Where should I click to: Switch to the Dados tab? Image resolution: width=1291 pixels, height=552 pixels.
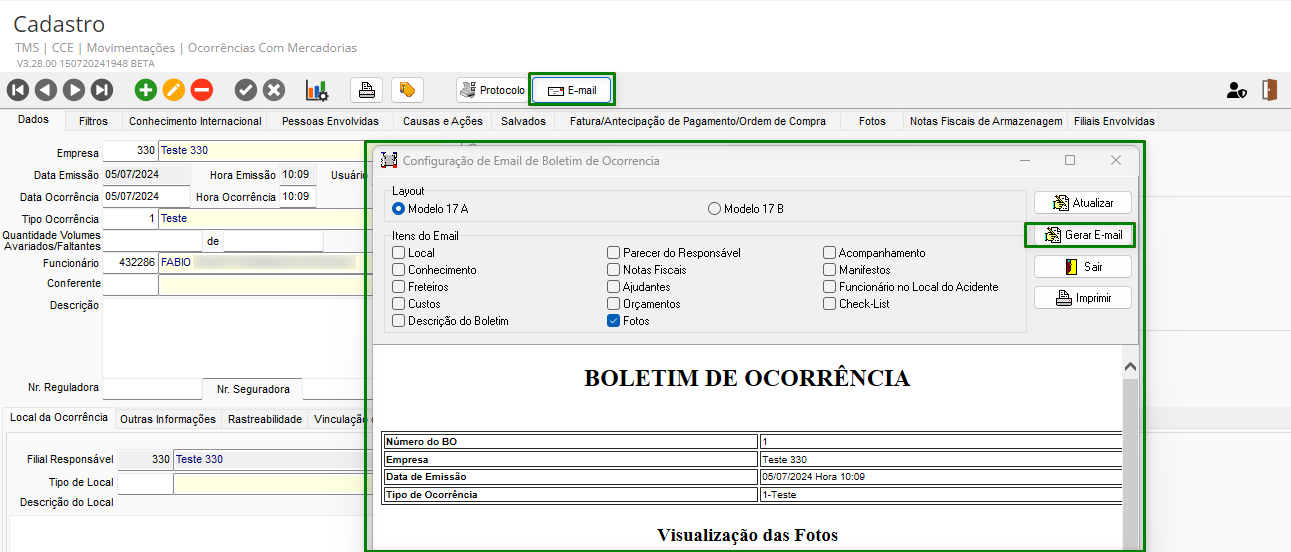33,120
